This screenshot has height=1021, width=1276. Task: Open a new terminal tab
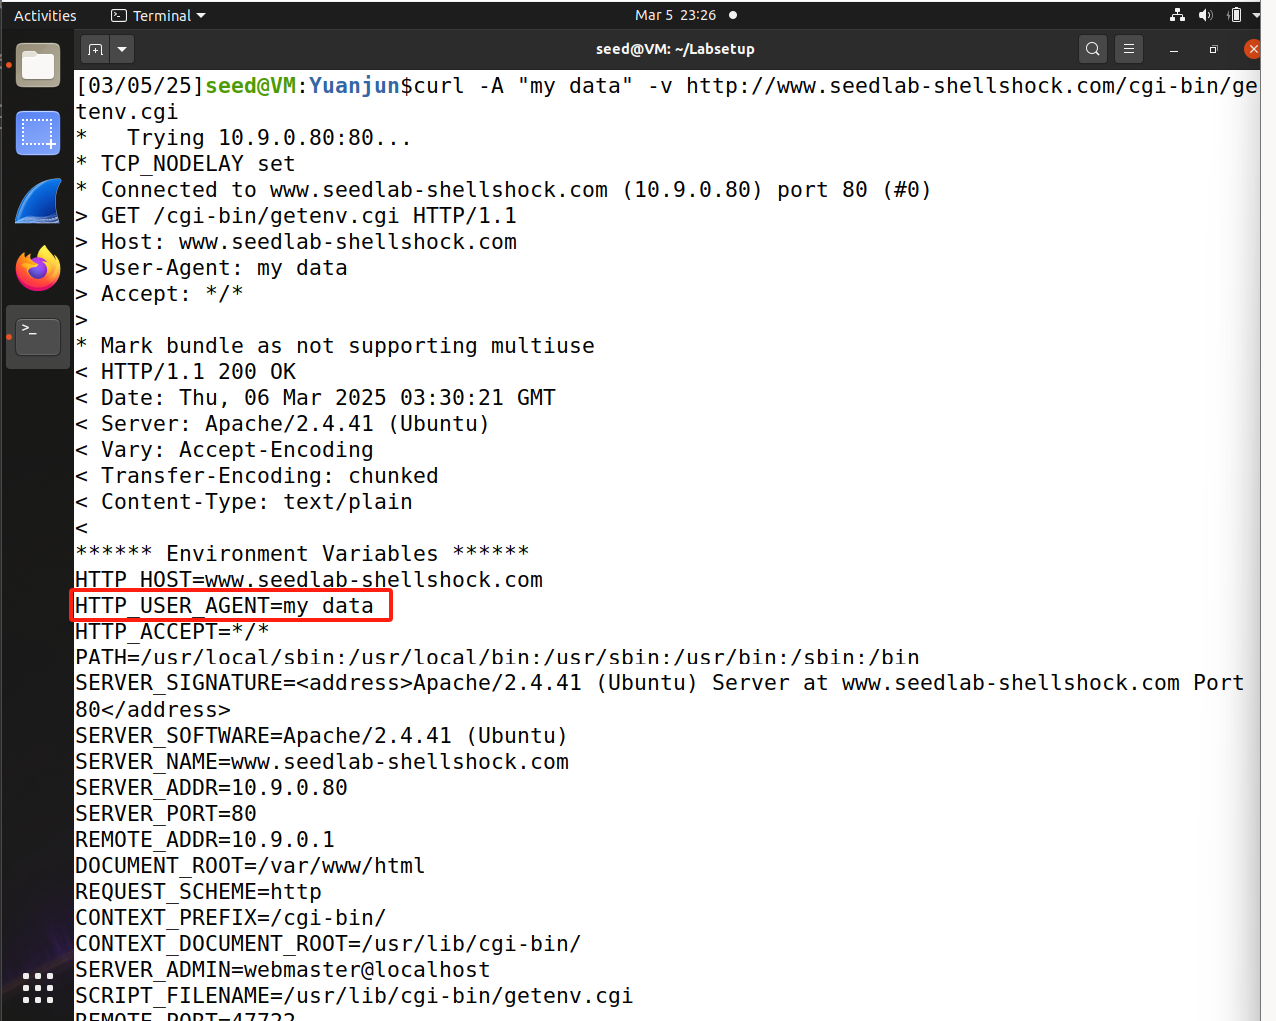[x=95, y=48]
